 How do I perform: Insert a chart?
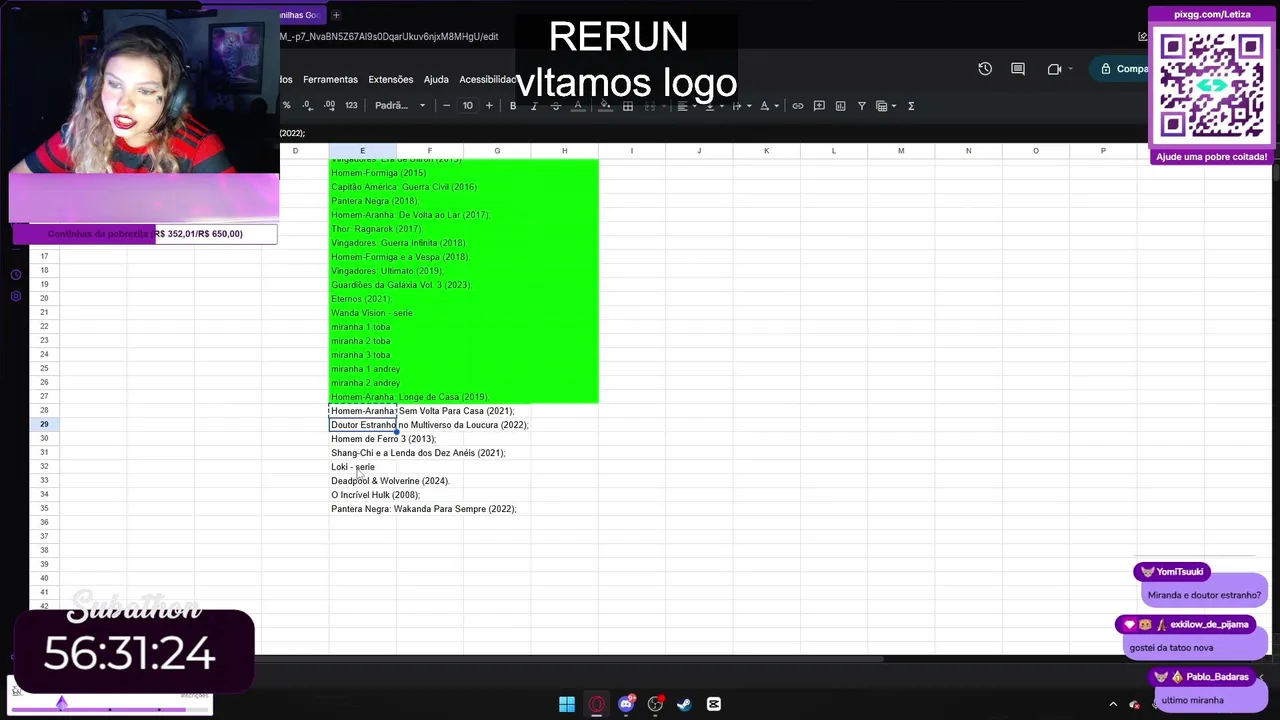pos(840,105)
